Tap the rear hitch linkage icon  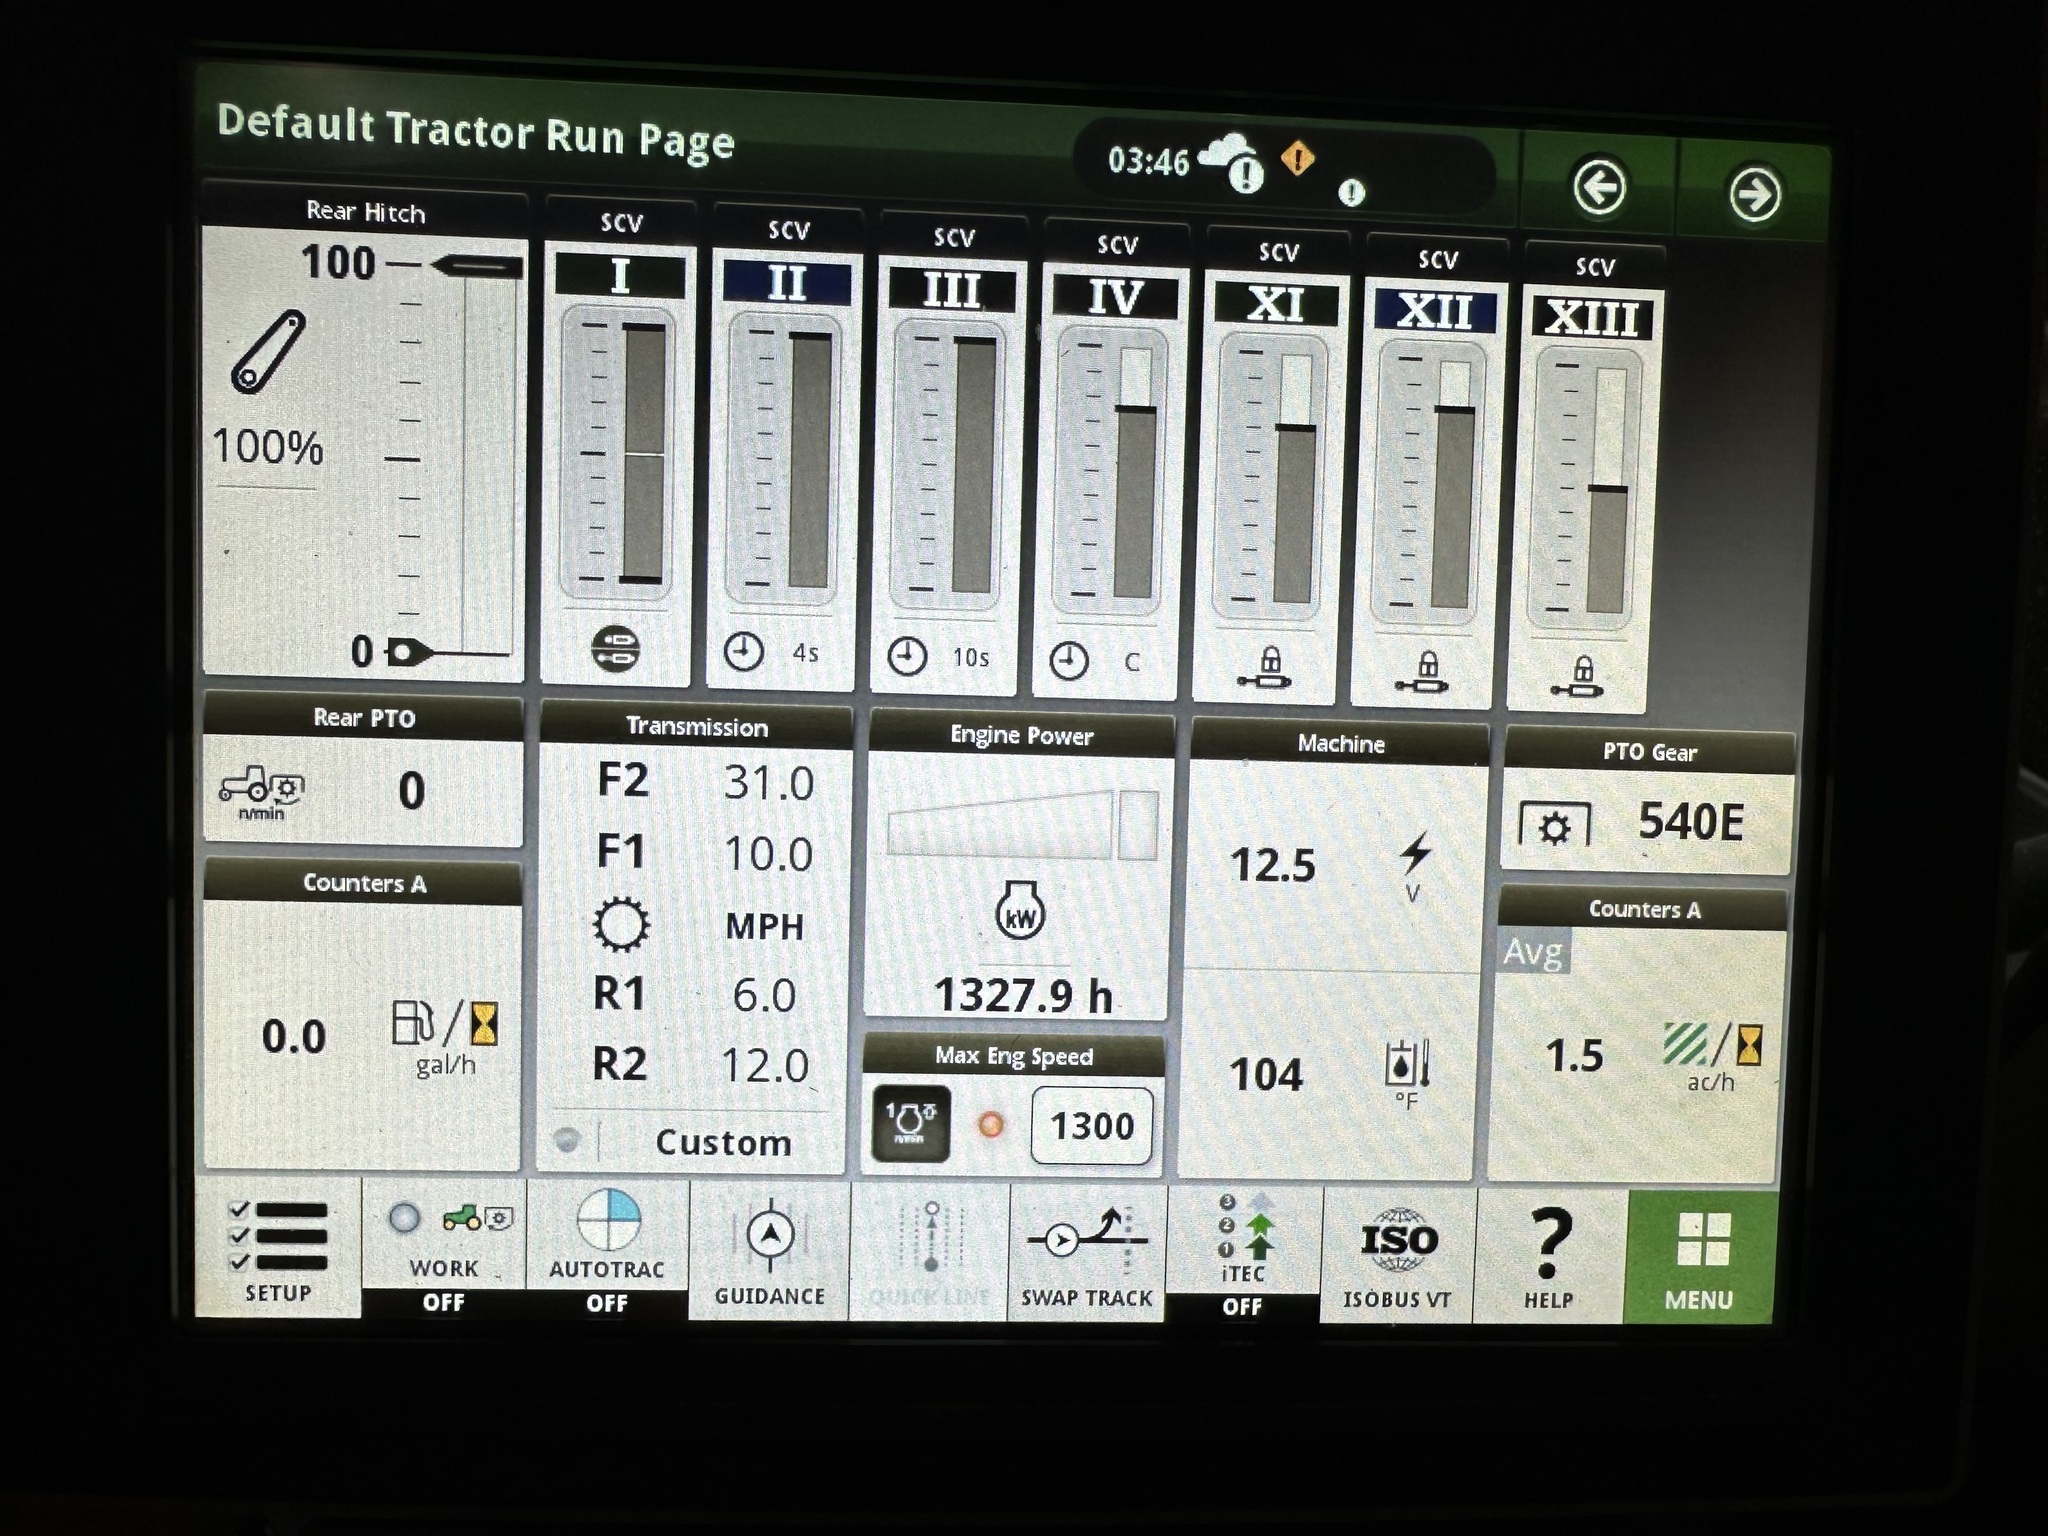268,351
